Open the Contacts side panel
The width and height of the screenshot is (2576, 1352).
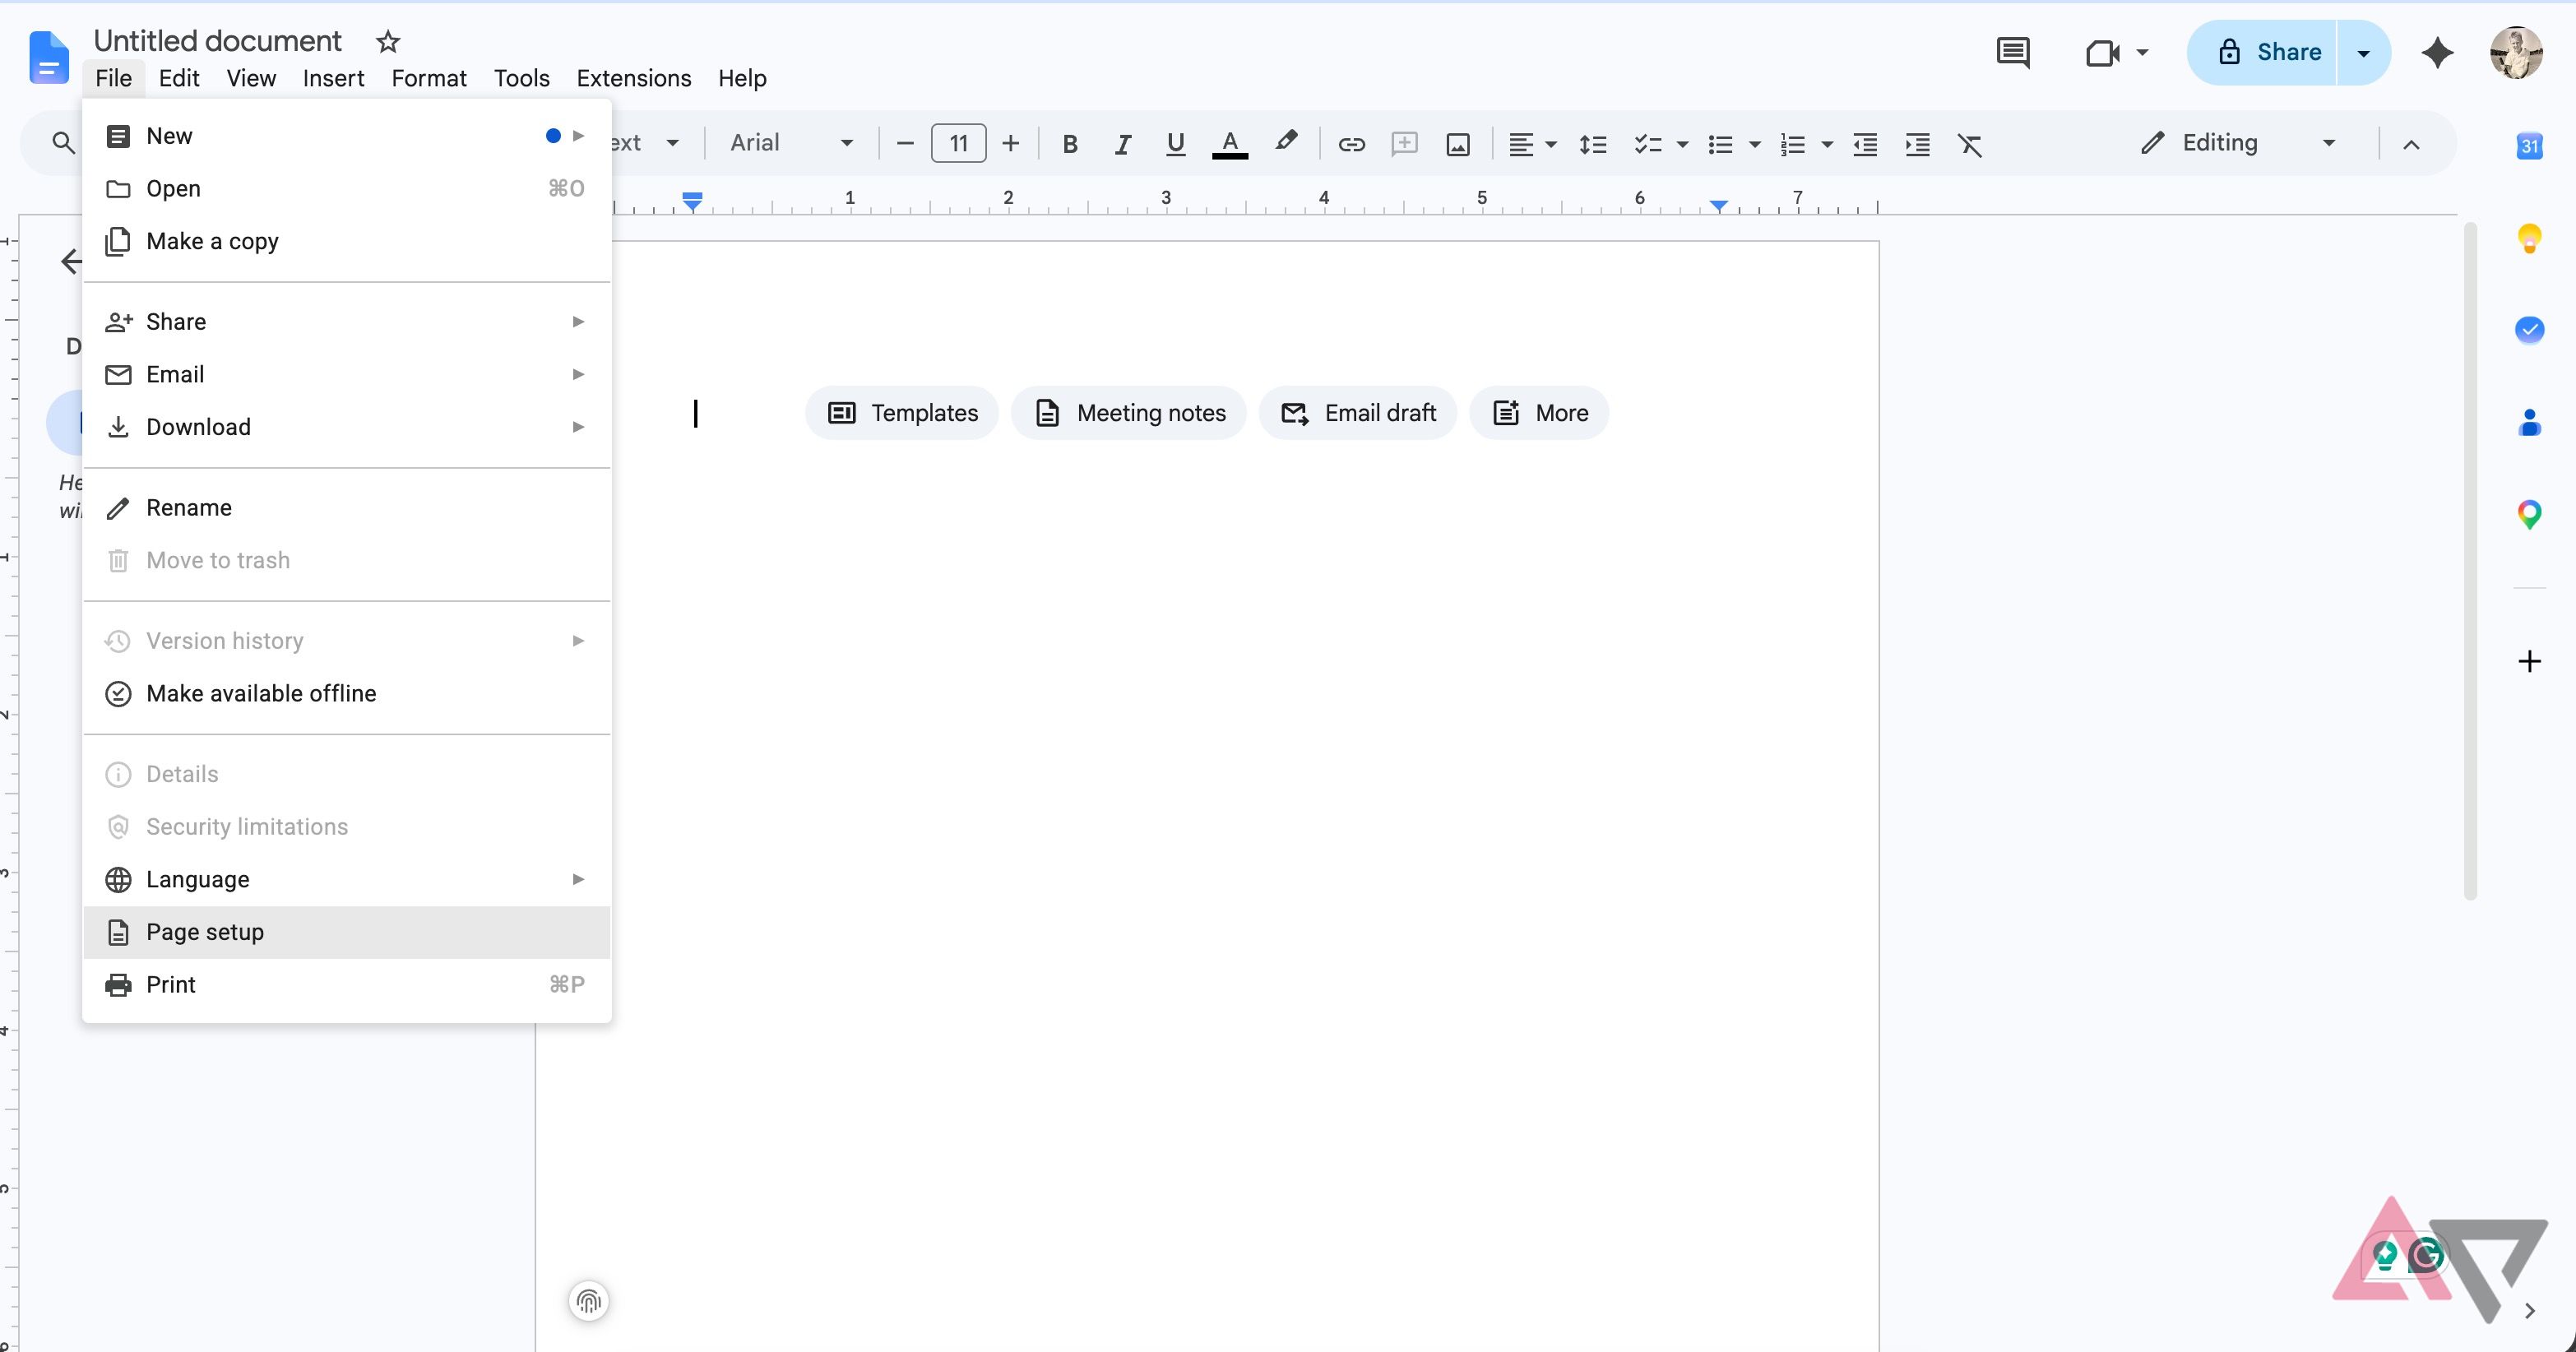(2529, 422)
